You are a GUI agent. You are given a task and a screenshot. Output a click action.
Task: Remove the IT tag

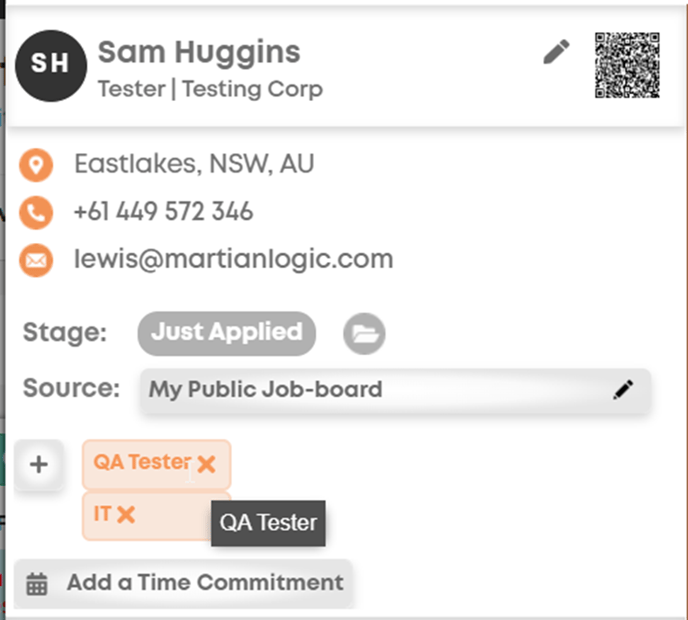tap(126, 514)
